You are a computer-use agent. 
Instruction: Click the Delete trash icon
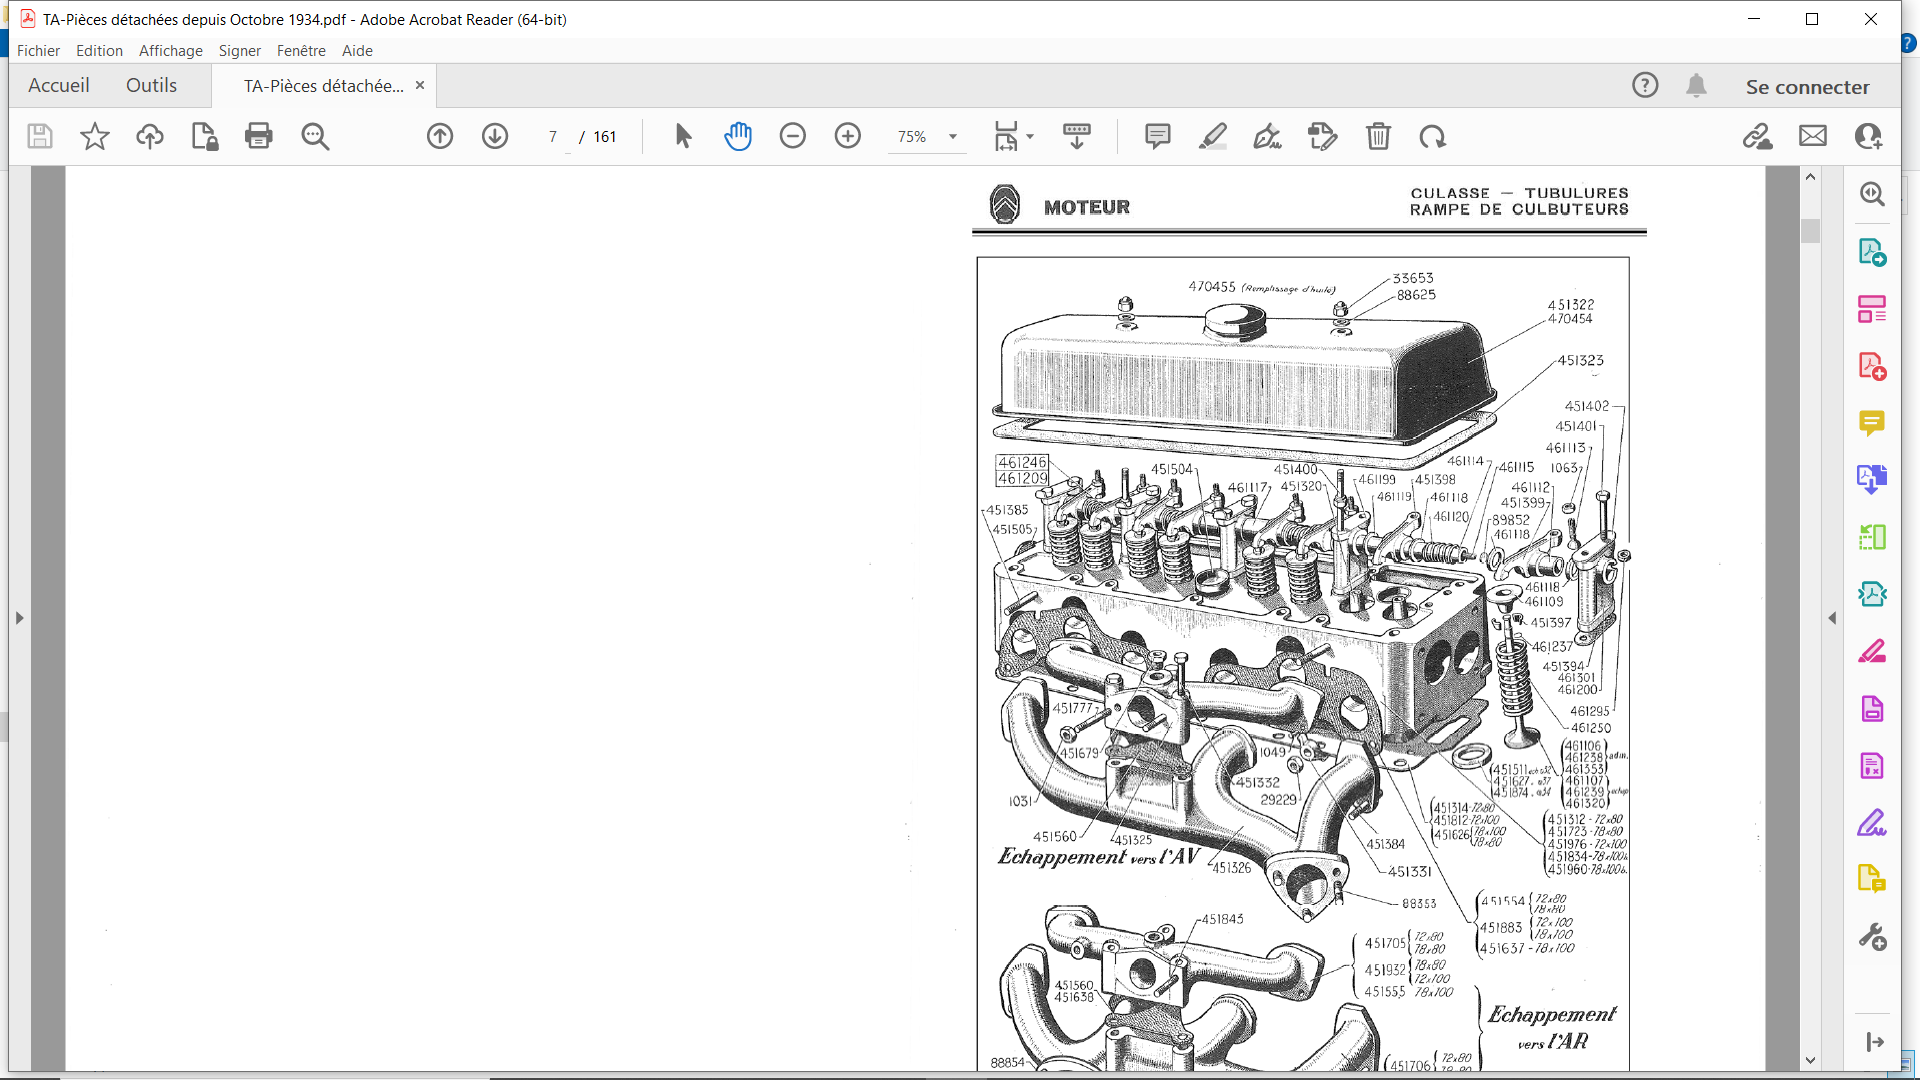point(1378,136)
